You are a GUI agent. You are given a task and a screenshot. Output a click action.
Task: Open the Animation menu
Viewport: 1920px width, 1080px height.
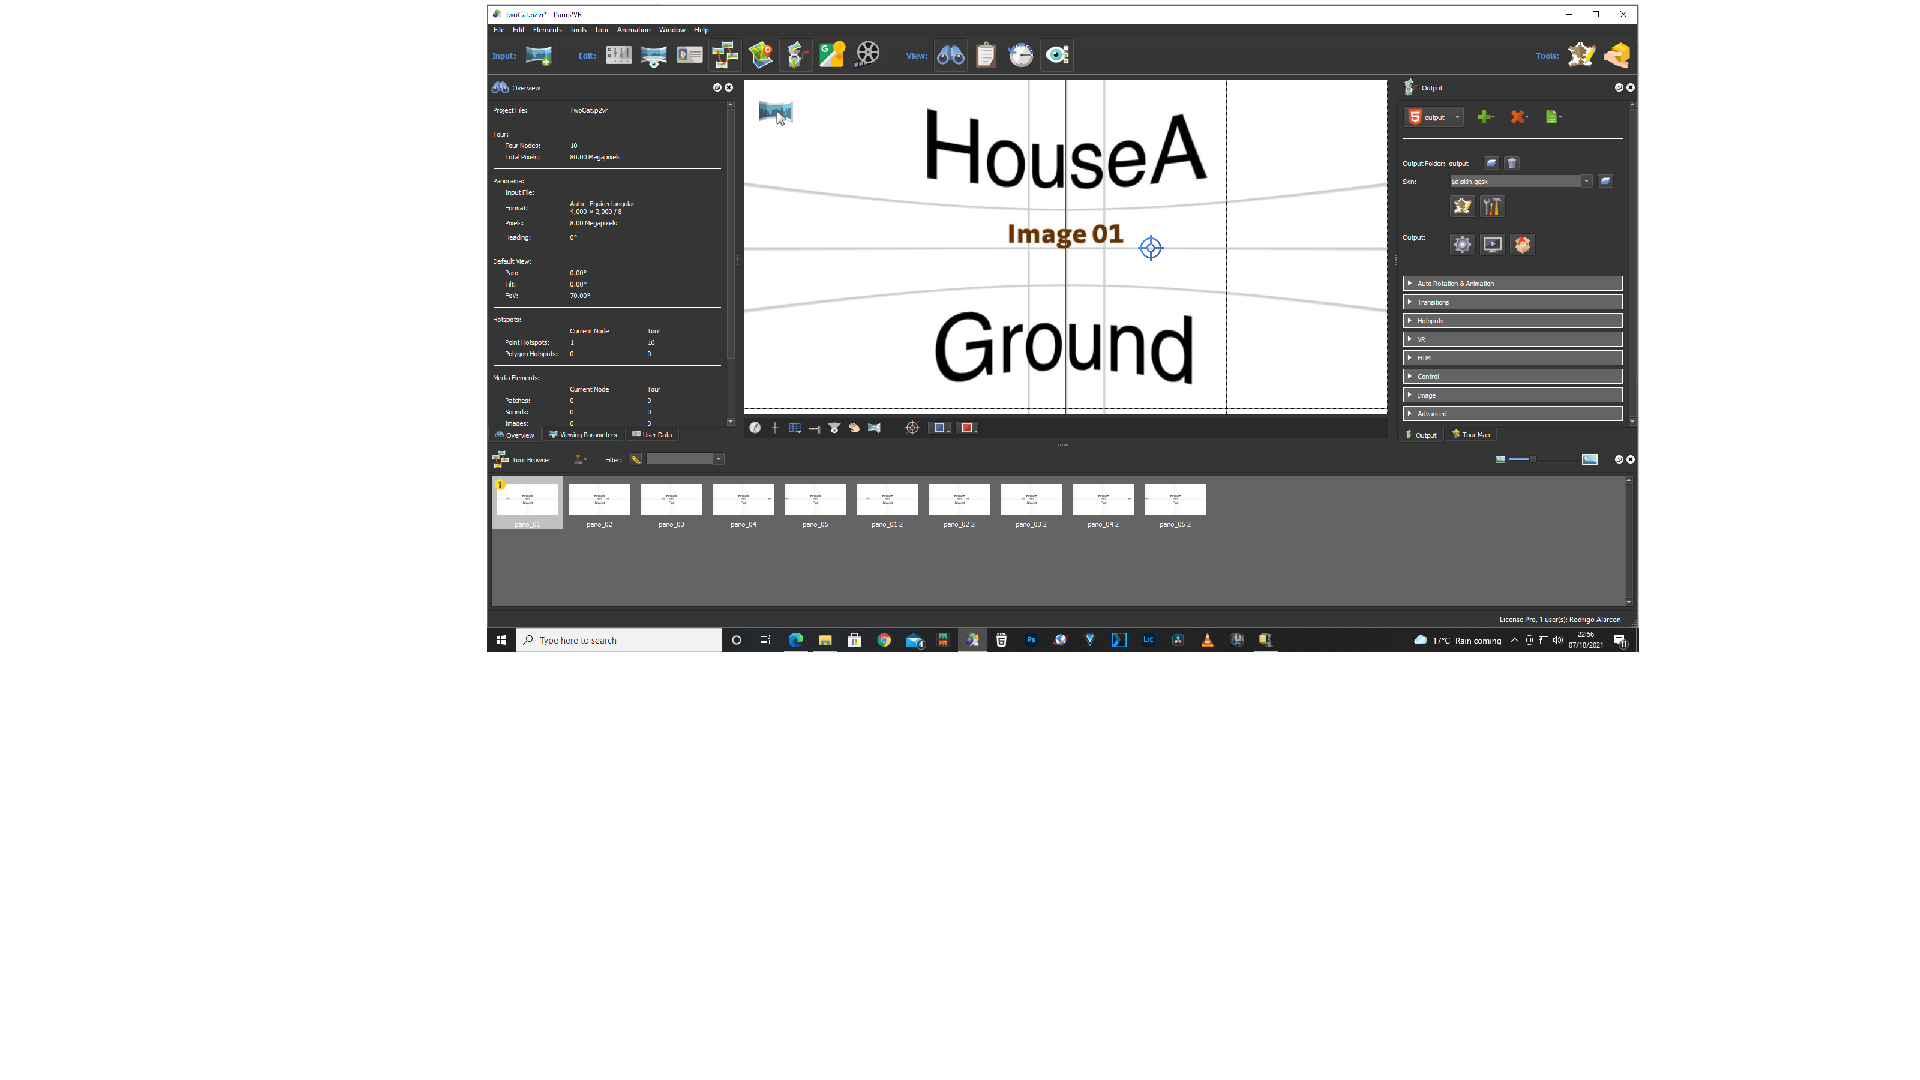633,30
